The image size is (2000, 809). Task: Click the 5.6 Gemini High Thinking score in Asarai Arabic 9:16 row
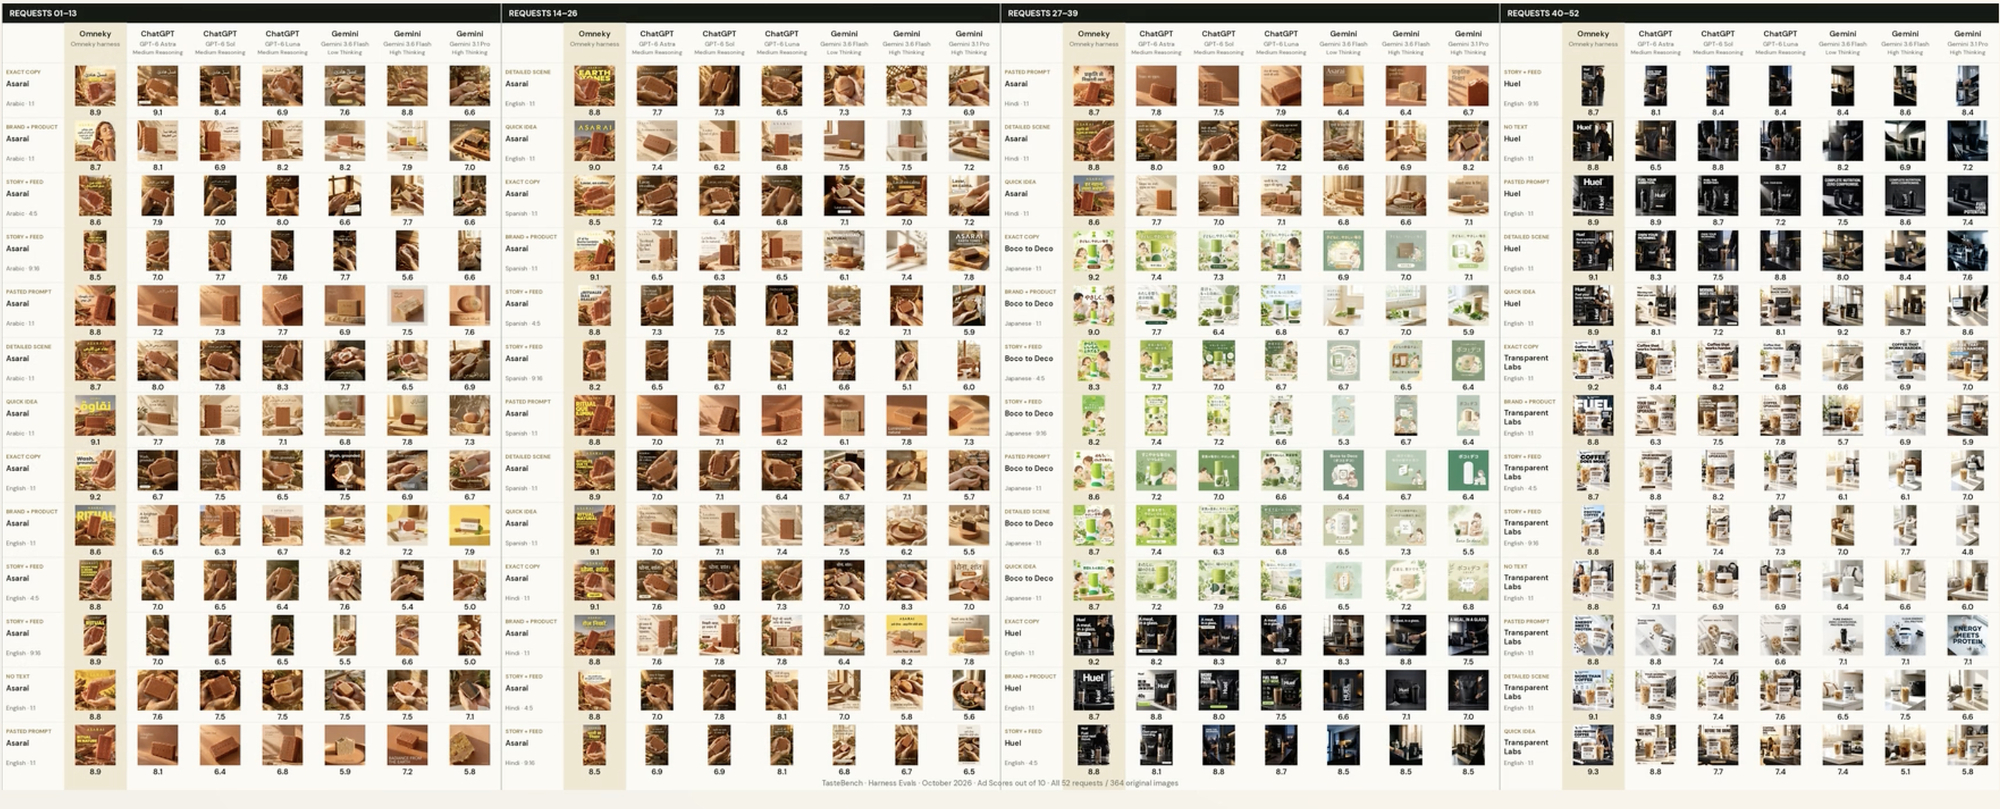(407, 277)
